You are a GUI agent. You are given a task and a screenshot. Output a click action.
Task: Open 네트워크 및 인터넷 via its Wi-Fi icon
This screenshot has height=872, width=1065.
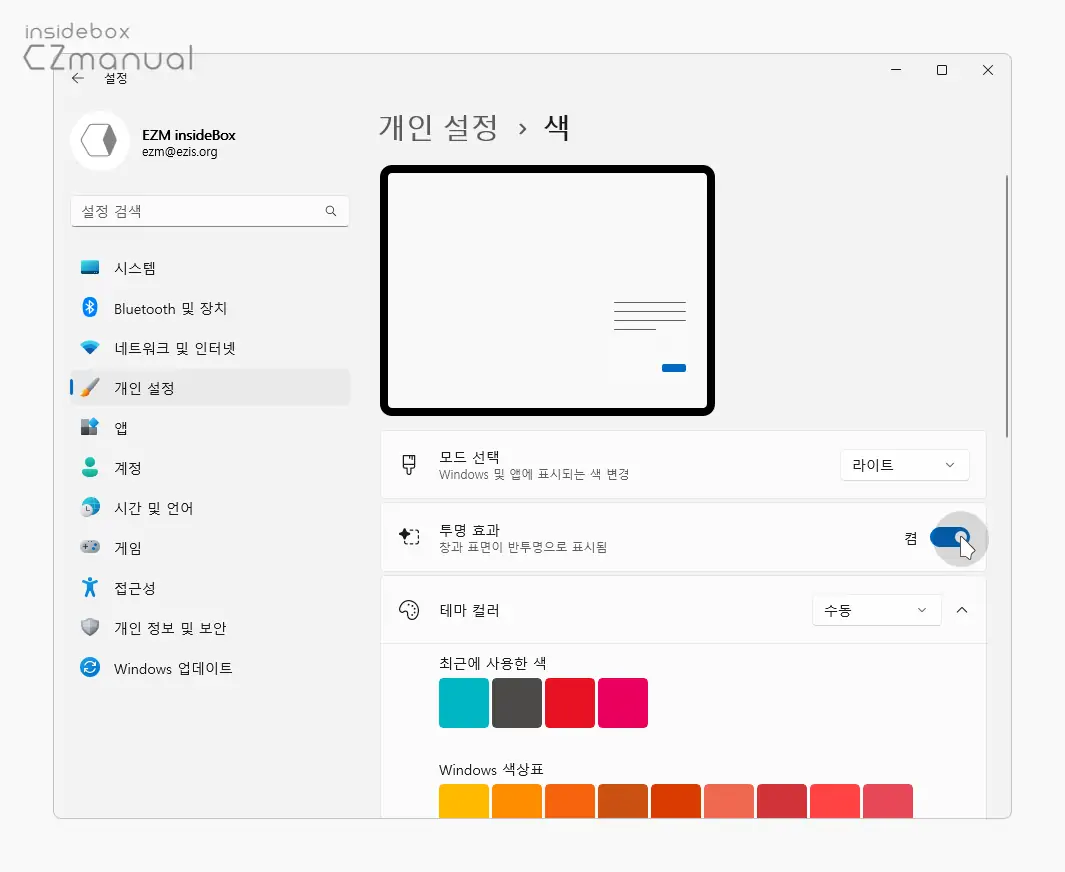click(91, 348)
